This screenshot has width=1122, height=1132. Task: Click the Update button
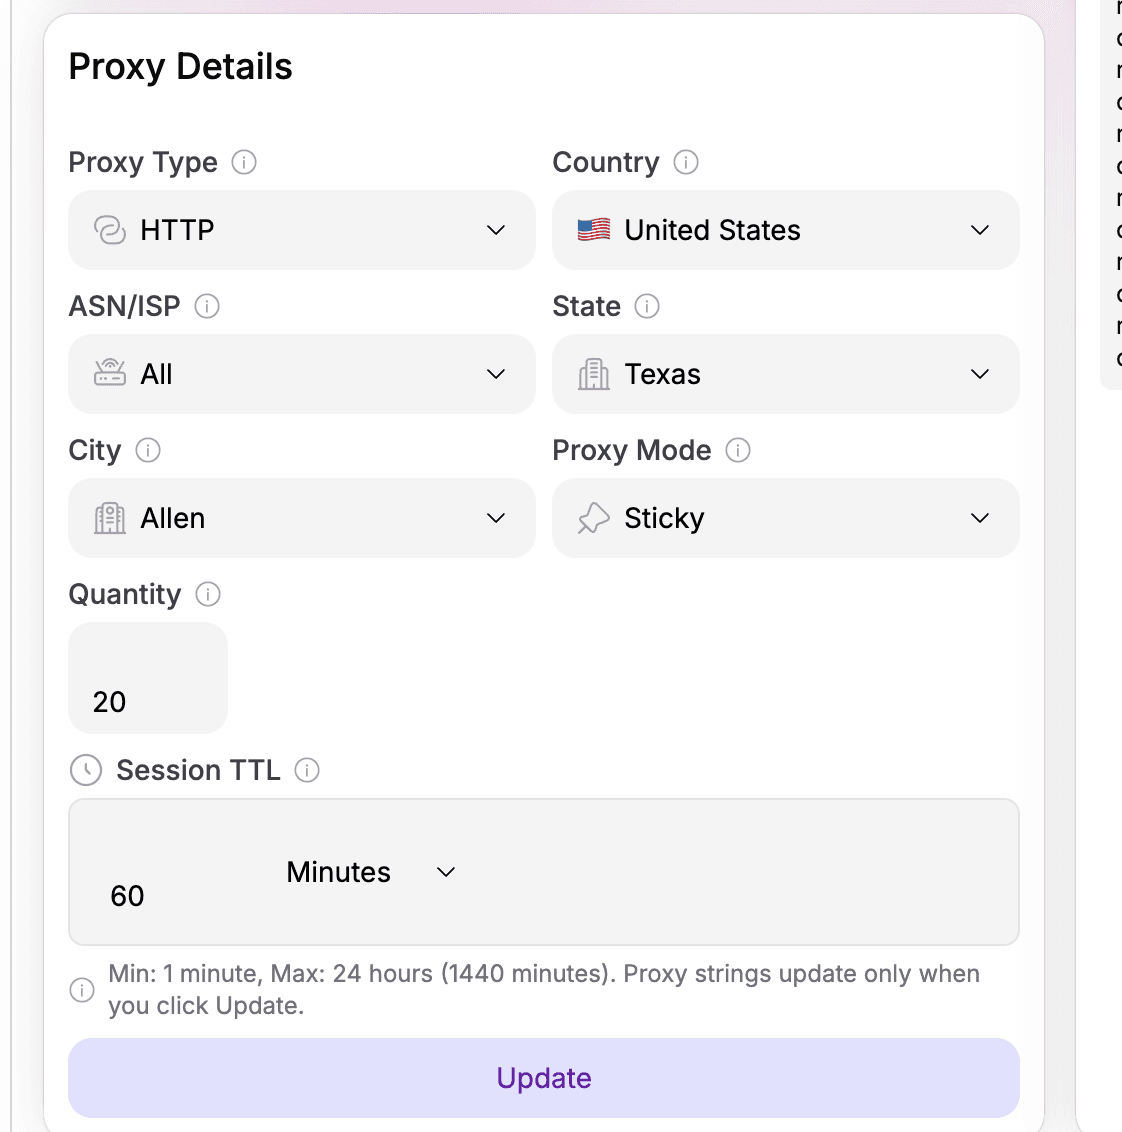544,1078
